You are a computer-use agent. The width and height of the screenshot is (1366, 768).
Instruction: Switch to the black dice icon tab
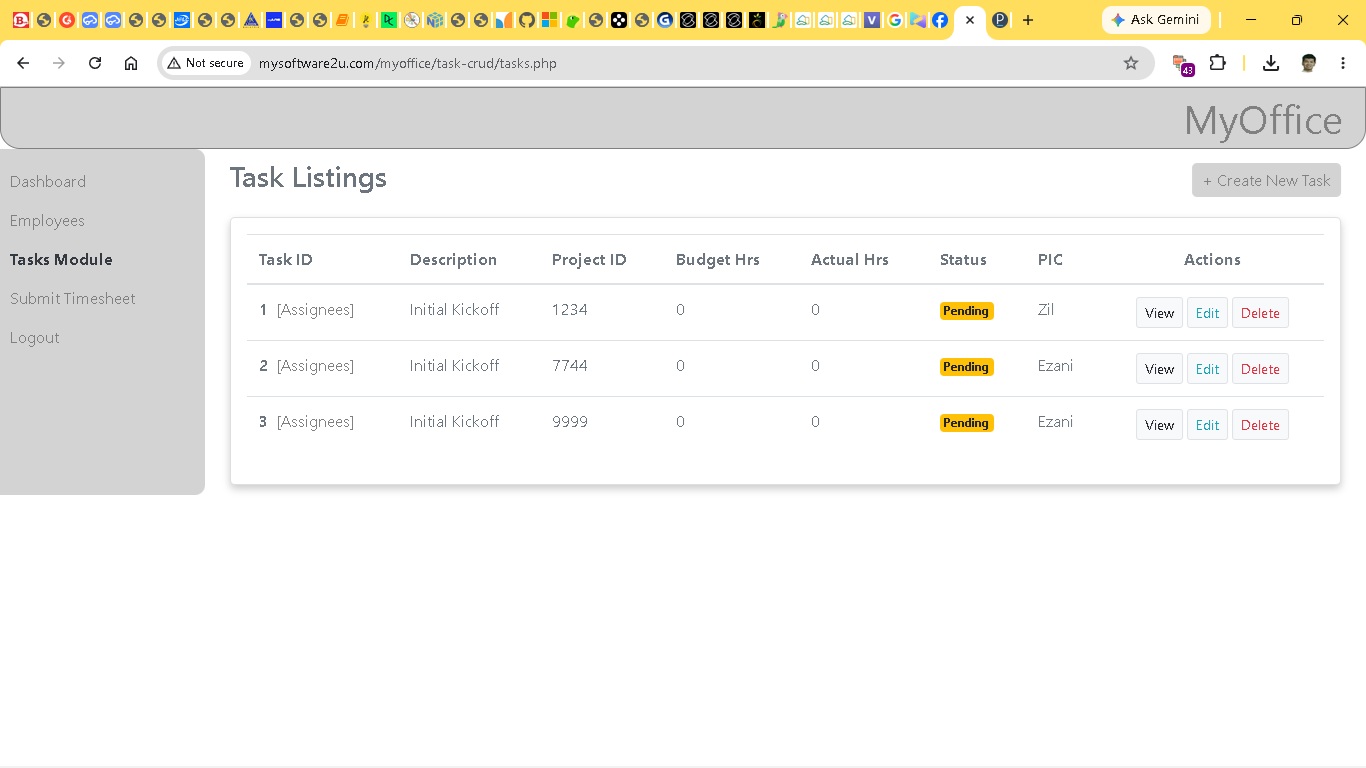[x=619, y=20]
